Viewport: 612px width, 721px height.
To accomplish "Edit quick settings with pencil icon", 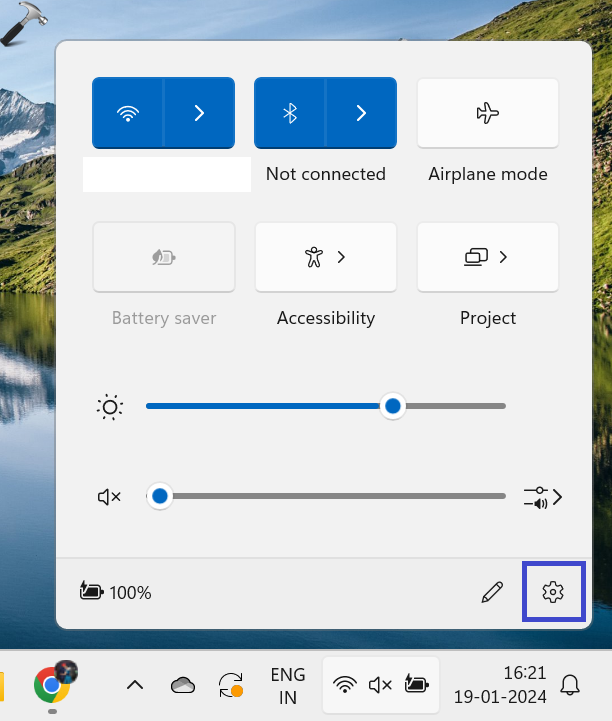I will click(492, 592).
